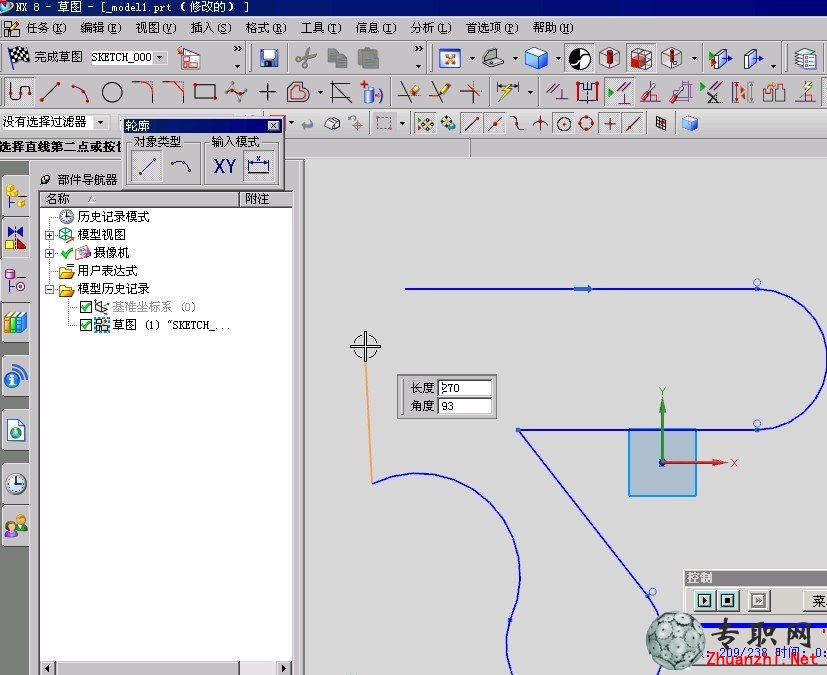Toggle snap to arc center icon
This screenshot has height=675, width=827.
coord(564,124)
